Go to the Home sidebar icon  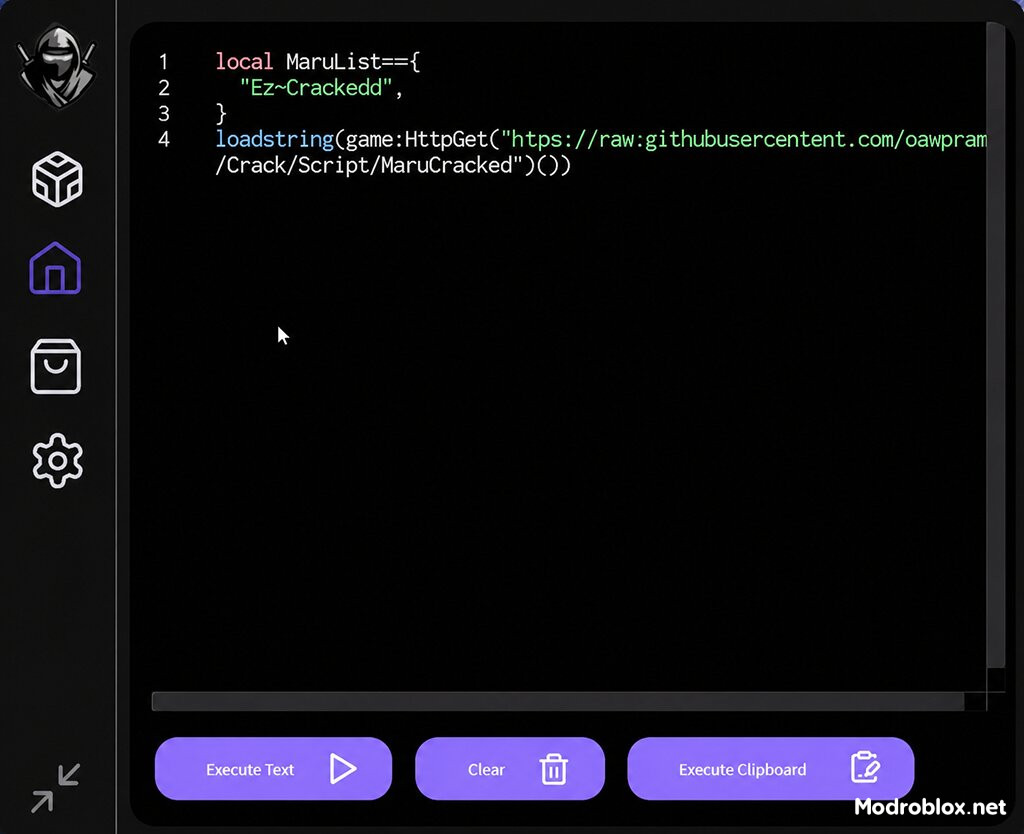tap(56, 268)
